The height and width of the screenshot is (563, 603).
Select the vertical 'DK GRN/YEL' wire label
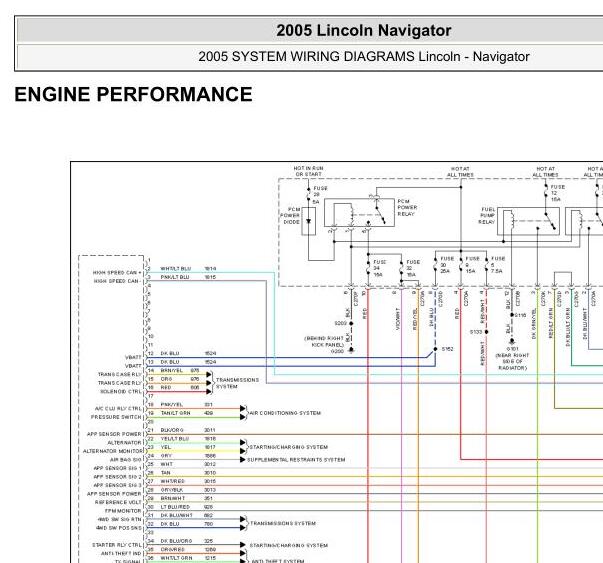(x=534, y=324)
